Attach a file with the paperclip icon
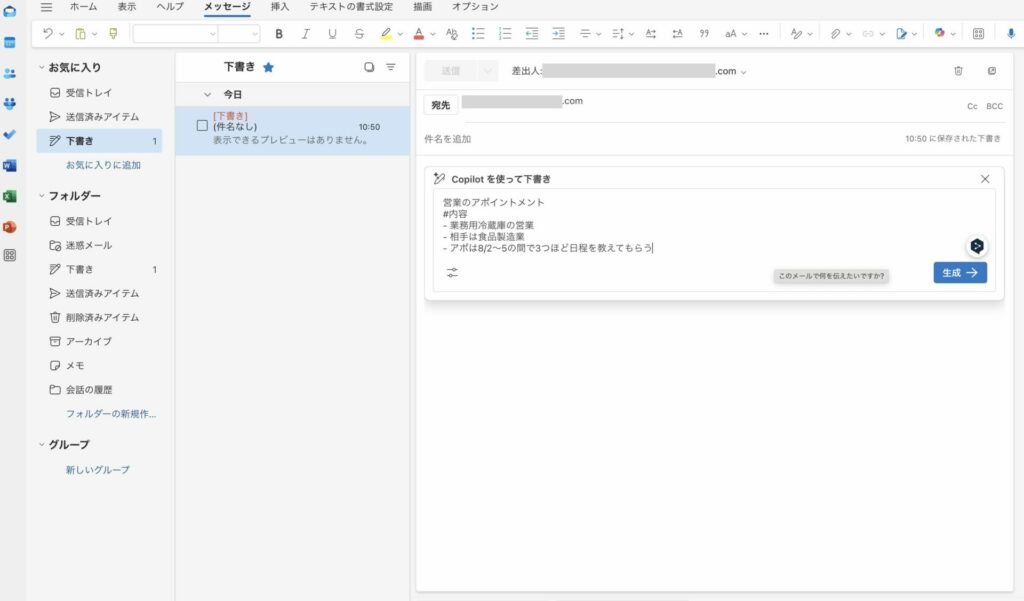Image resolution: width=1024 pixels, height=601 pixels. [x=838, y=33]
